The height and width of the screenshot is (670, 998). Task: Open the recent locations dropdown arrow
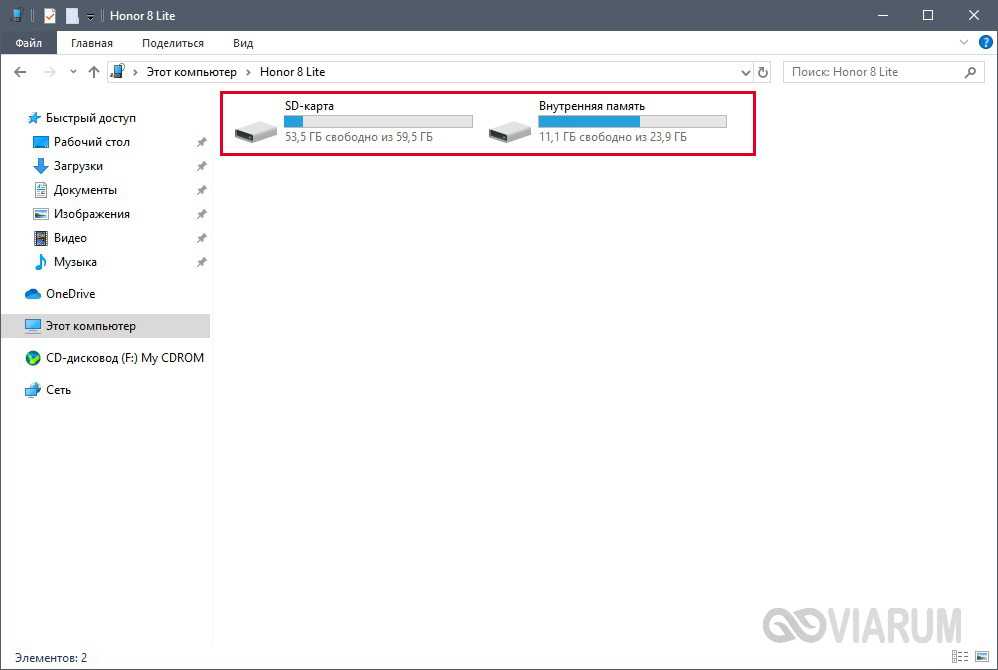(x=73, y=72)
